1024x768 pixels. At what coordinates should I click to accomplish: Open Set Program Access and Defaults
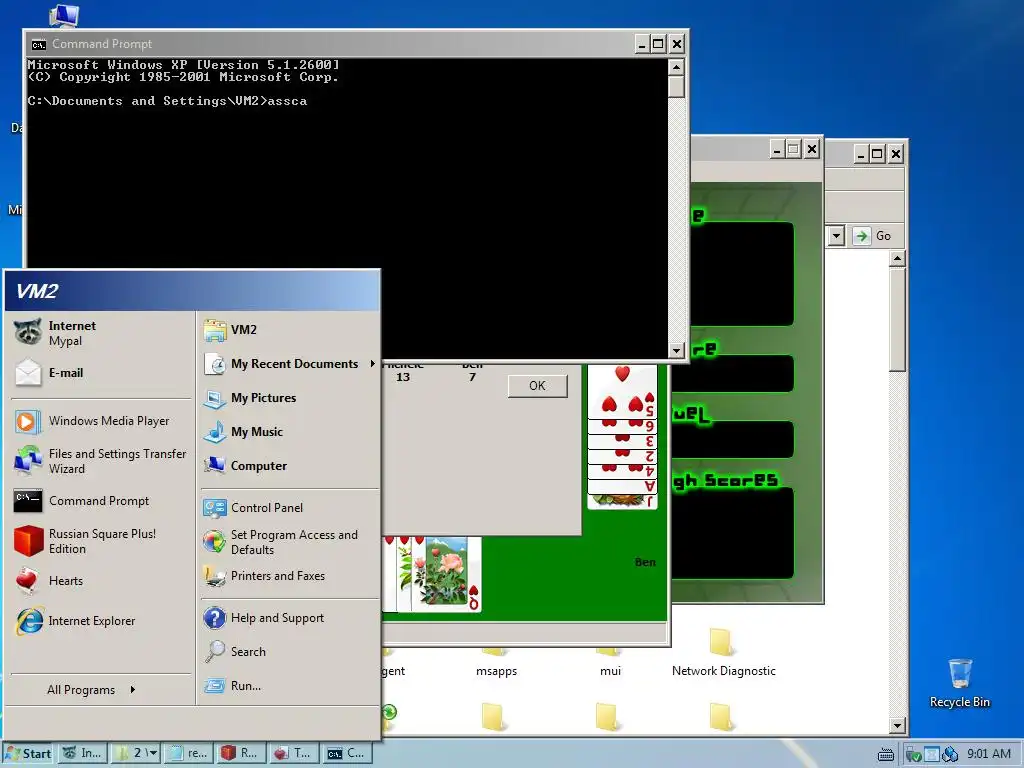tap(289, 542)
